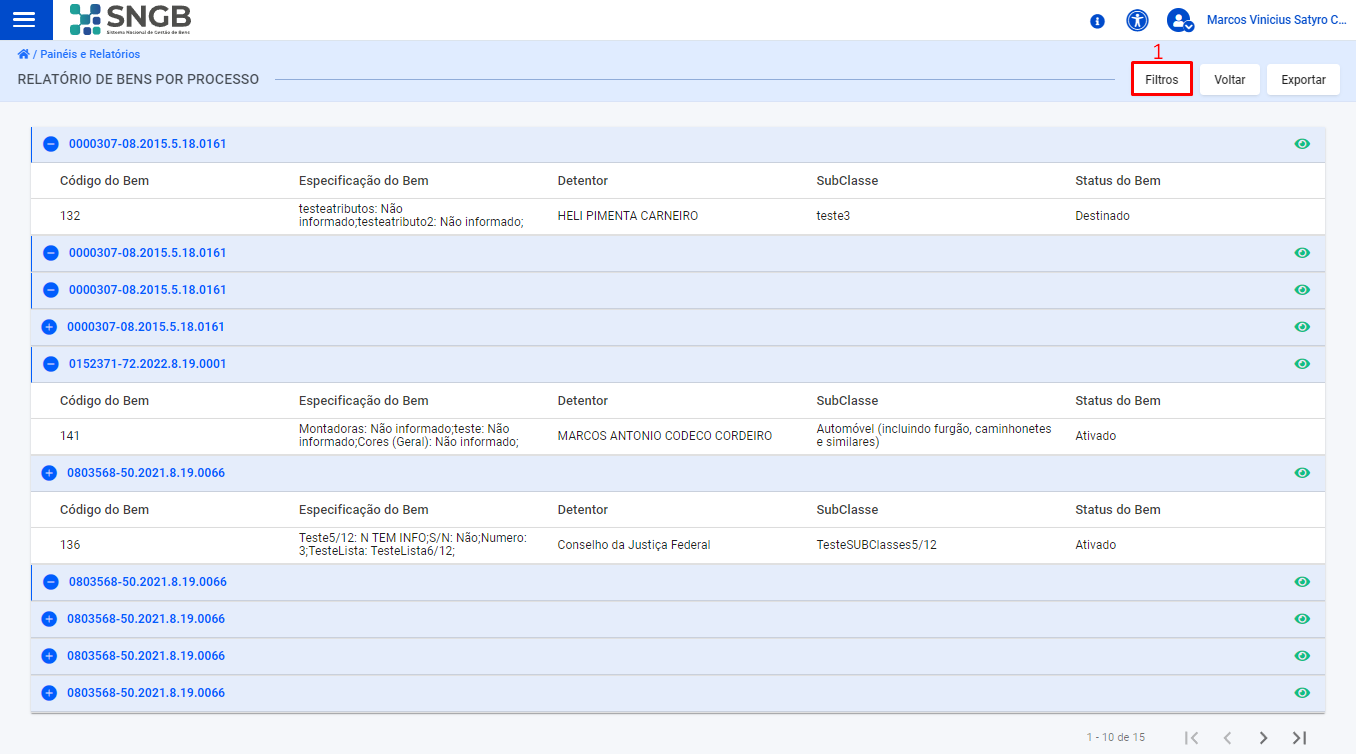The width and height of the screenshot is (1356, 754).
Task: Select specification text starting with testeatributos
Action: tap(412, 215)
